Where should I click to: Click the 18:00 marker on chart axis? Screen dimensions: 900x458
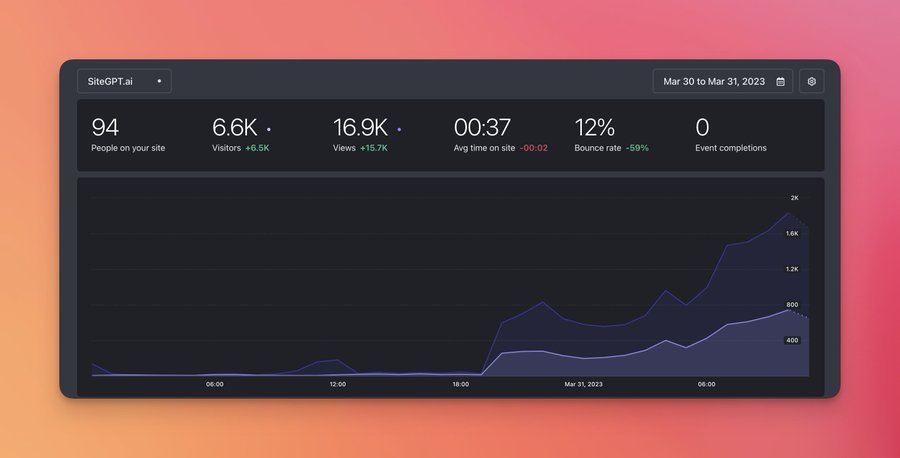[460, 384]
